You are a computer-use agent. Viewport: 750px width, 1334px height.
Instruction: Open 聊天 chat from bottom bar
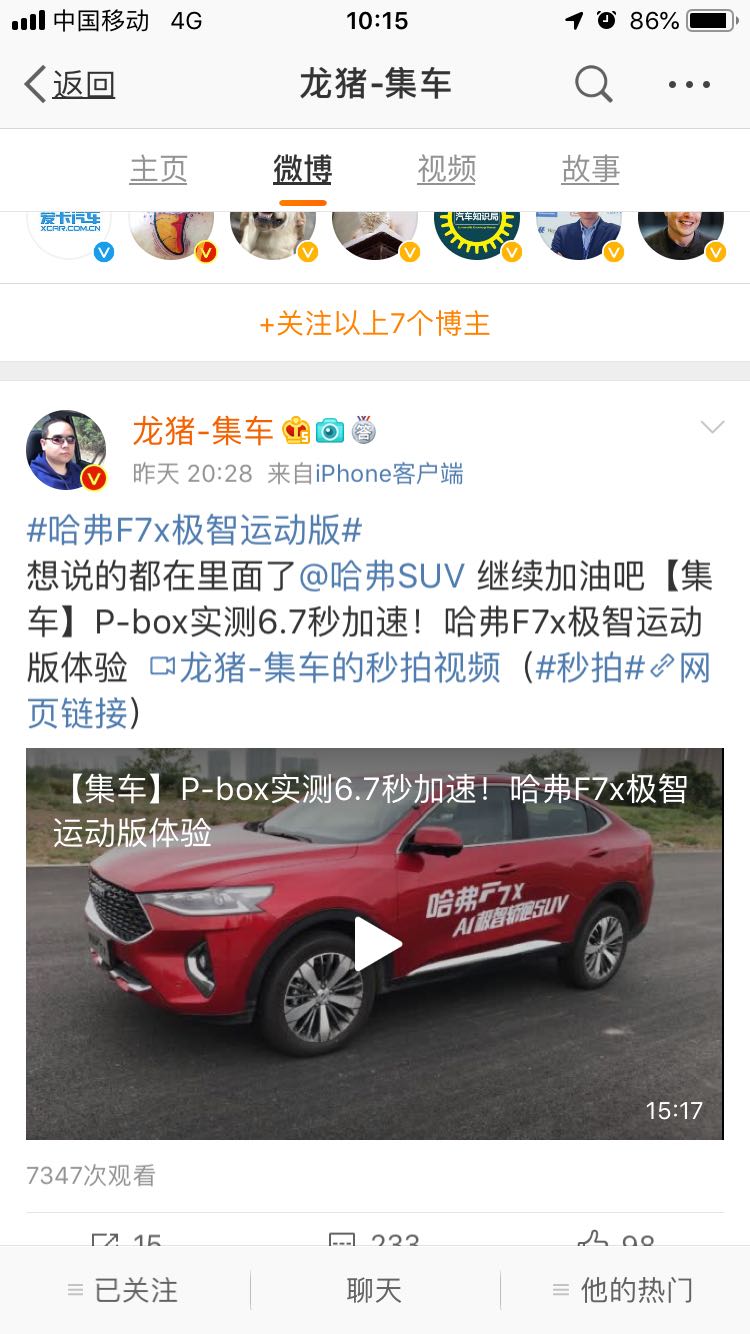point(375,1290)
